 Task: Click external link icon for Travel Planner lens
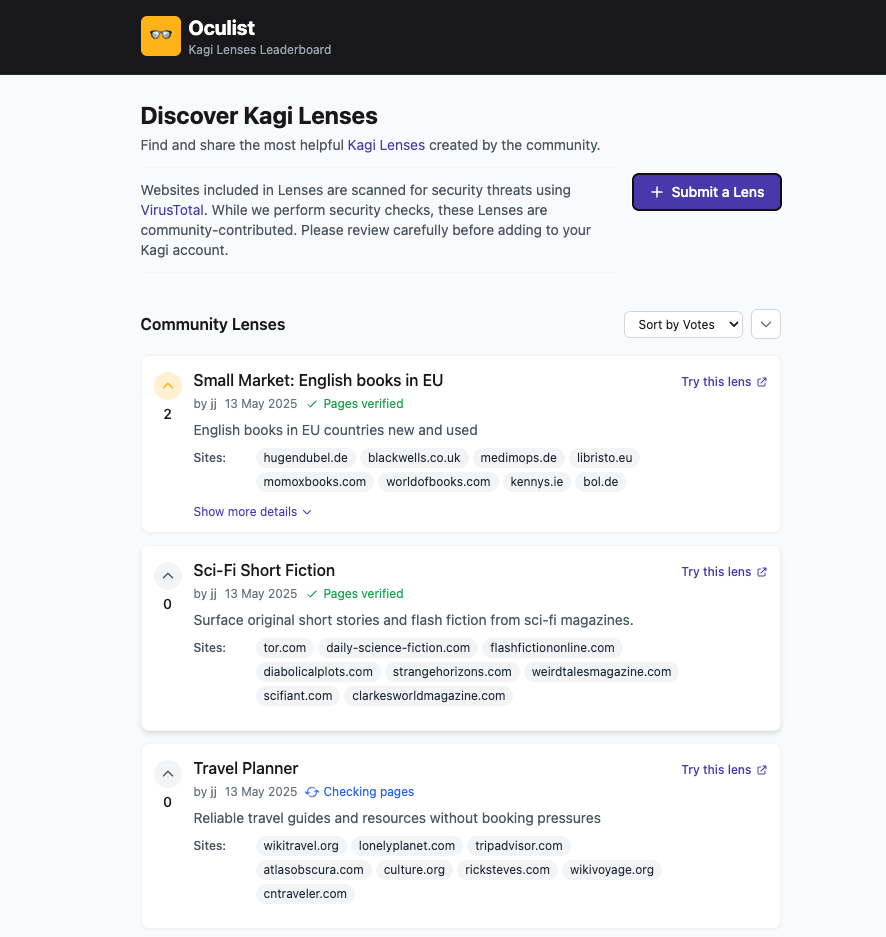pos(762,770)
